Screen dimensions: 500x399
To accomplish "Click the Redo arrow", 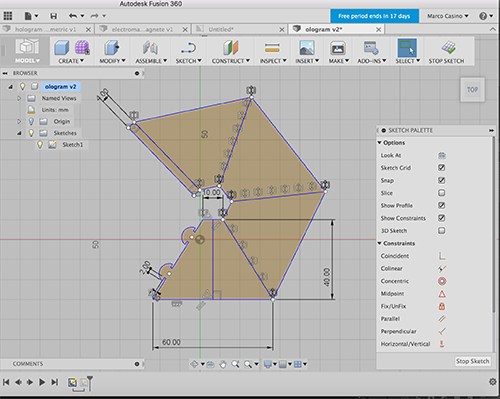I will point(95,16).
